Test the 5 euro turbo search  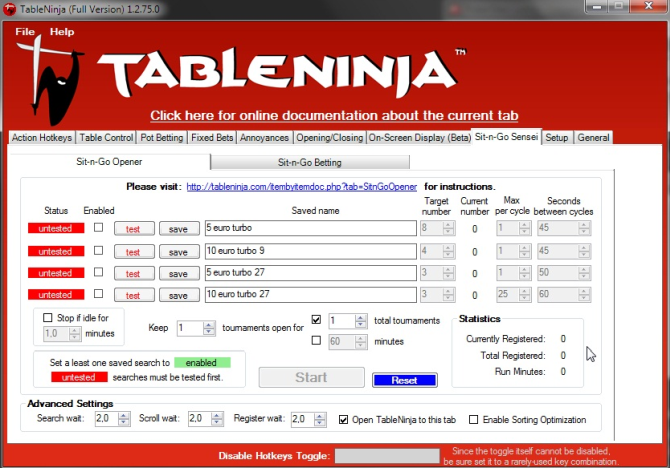click(x=134, y=229)
